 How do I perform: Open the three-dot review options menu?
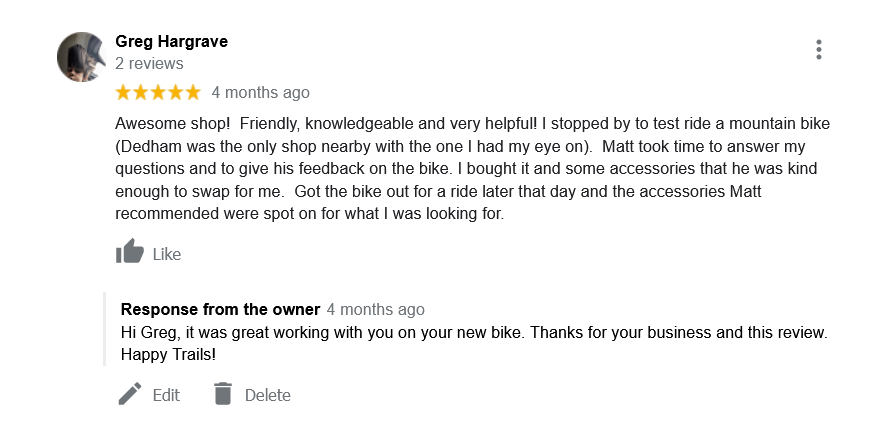pos(819,49)
